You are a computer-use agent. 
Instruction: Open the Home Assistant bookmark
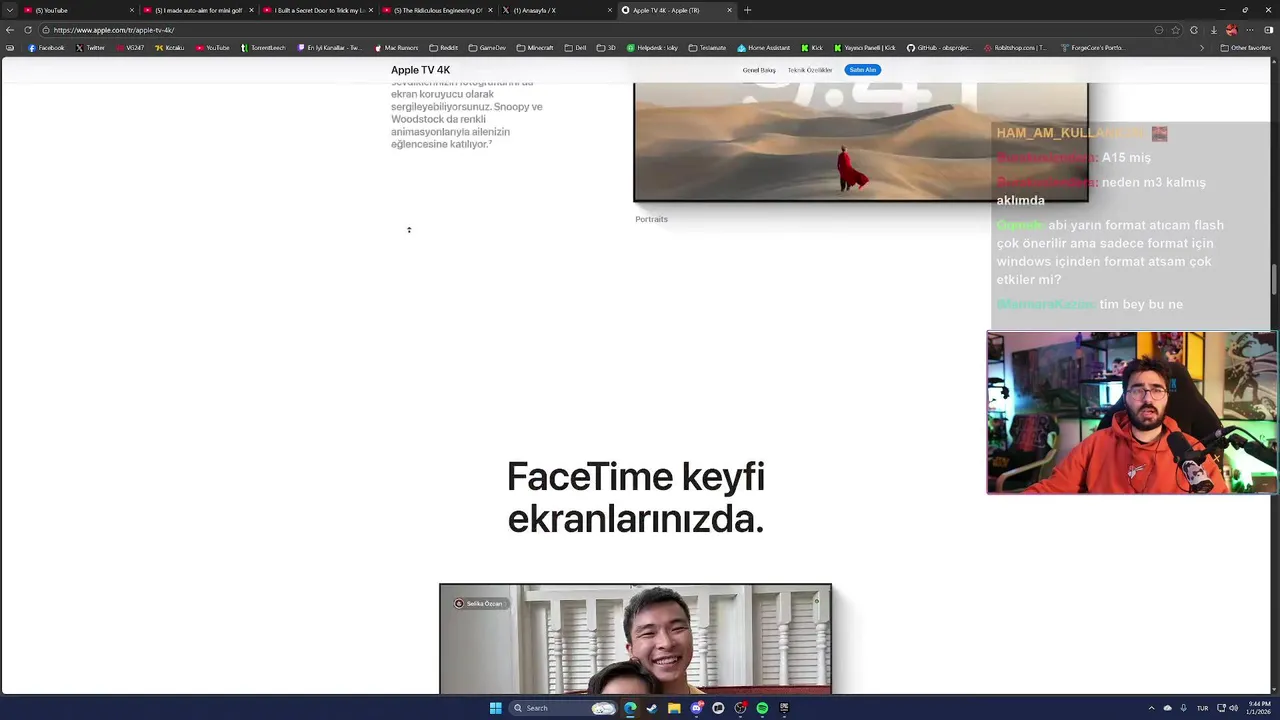point(763,48)
